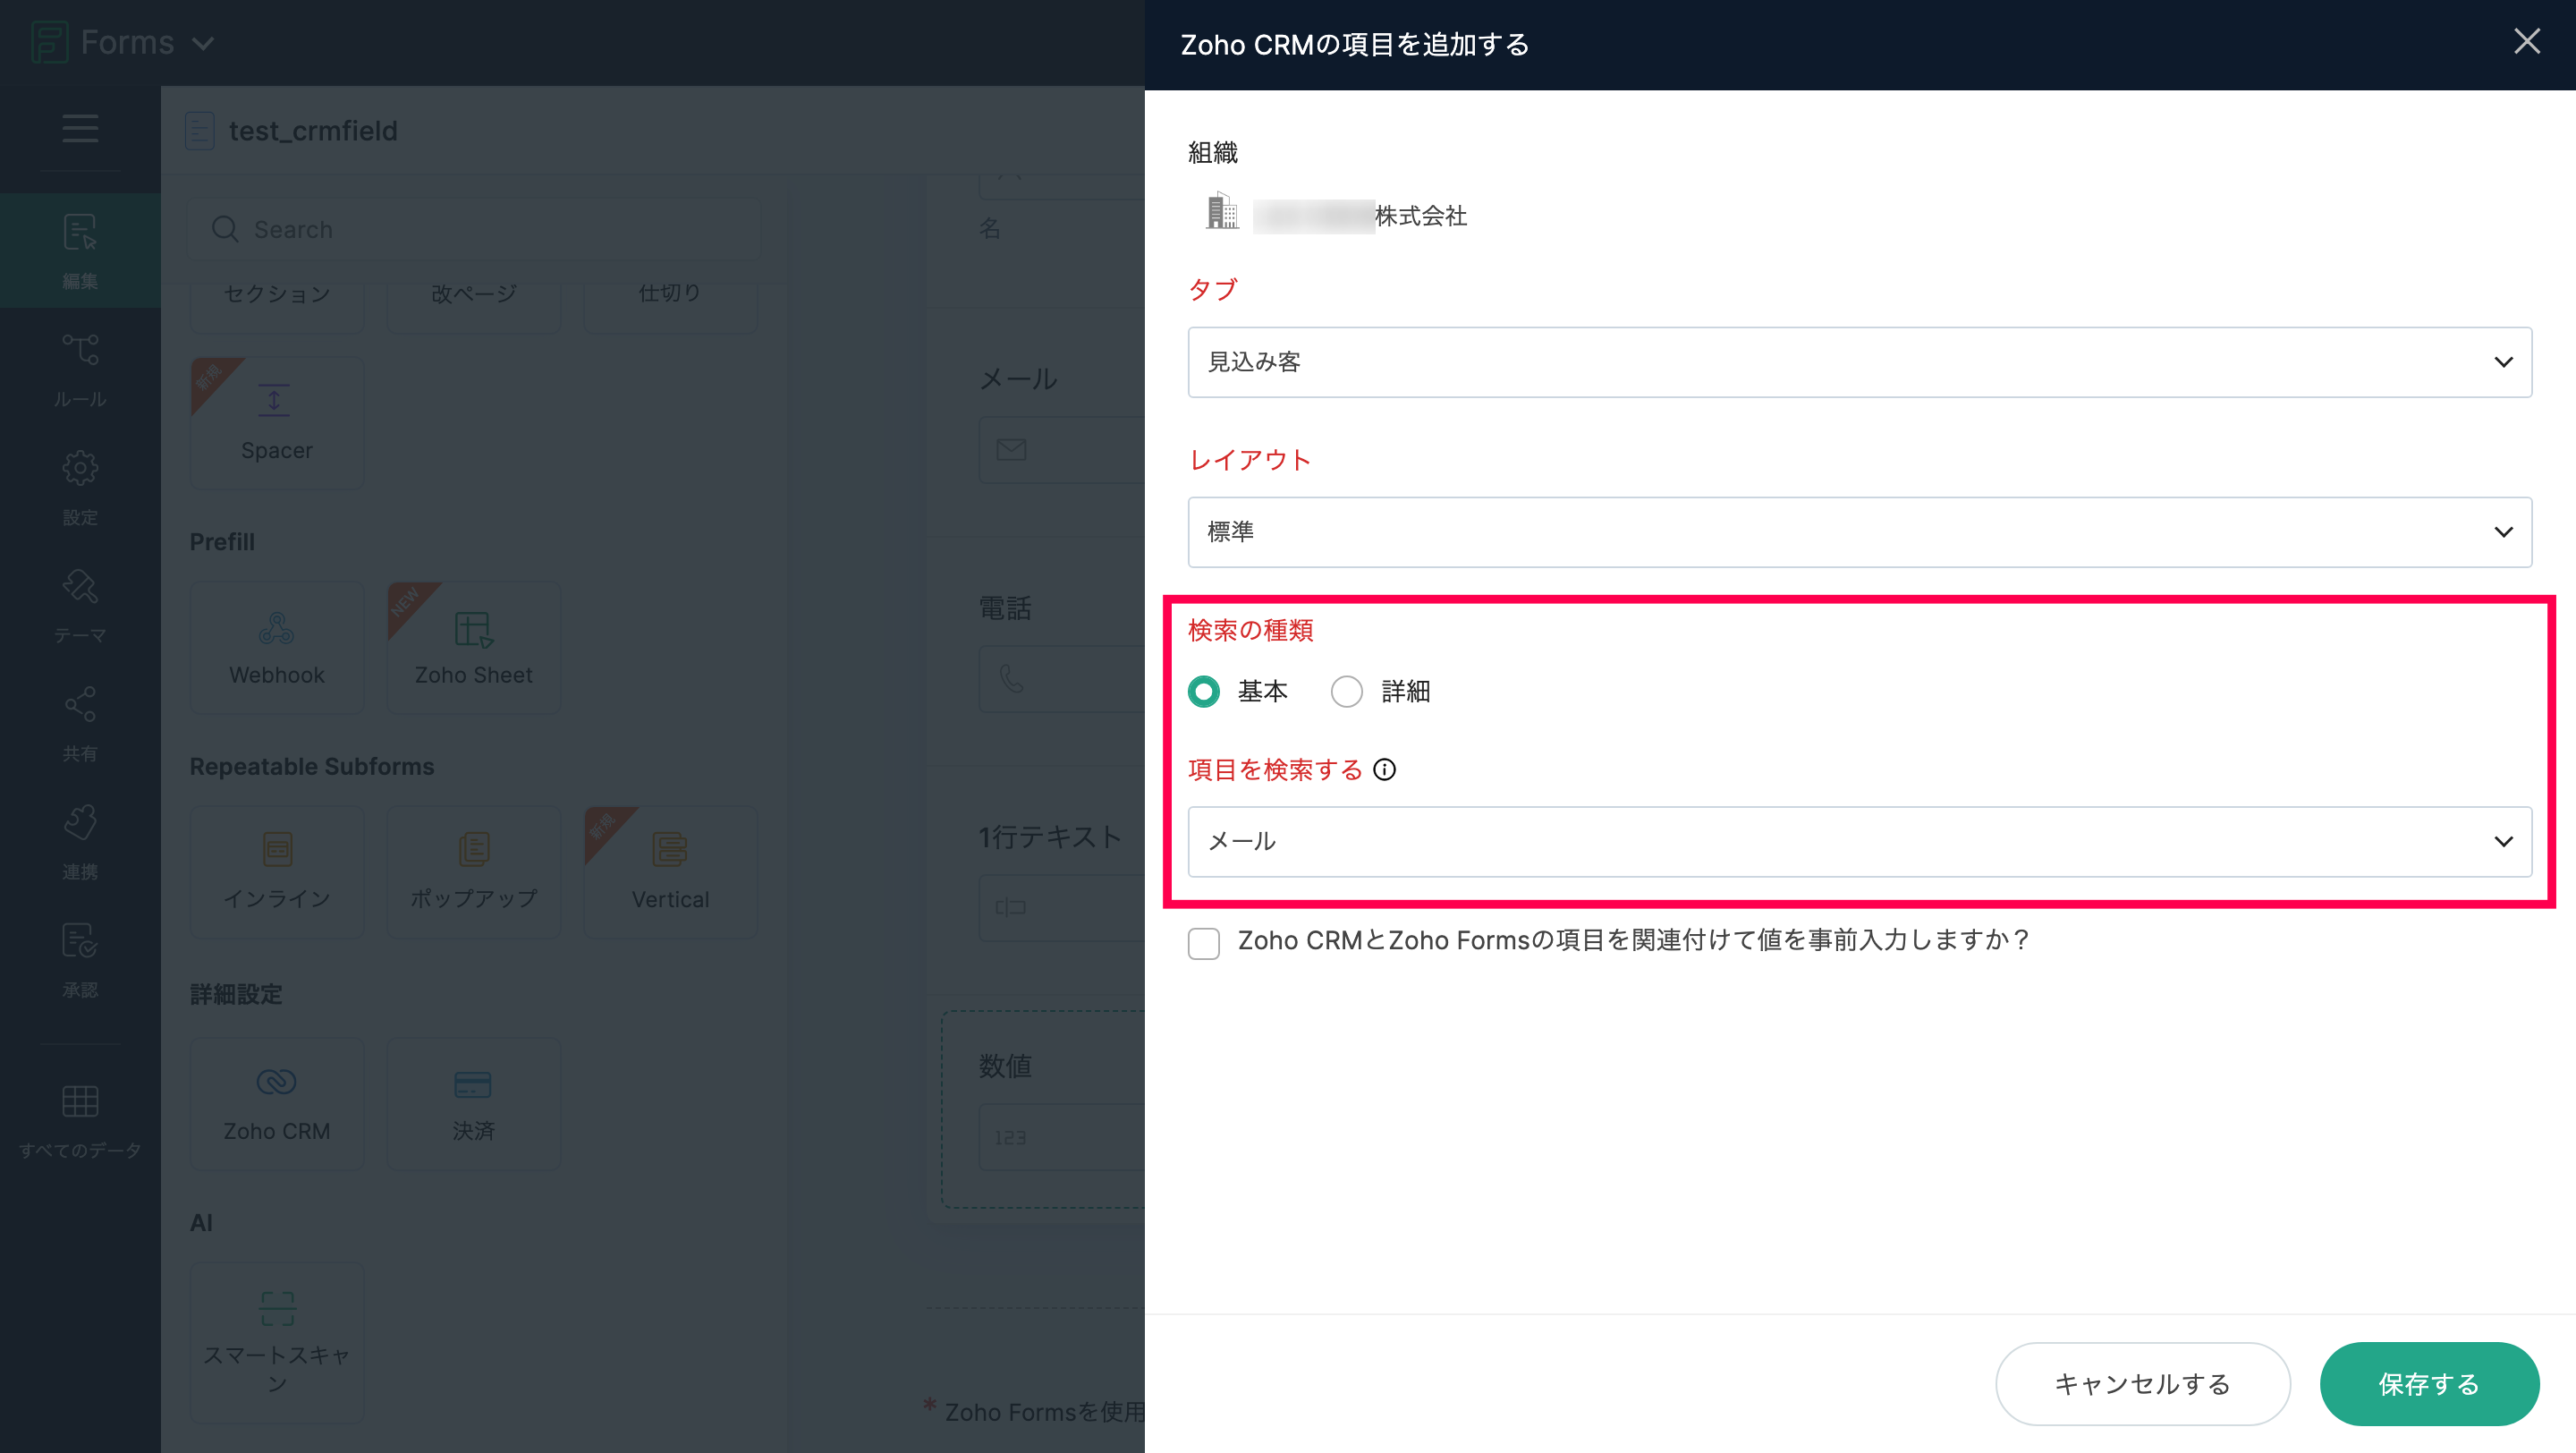Viewport: 2576px width, 1453px height.
Task: Click the 共有 share sidebar icon
Action: [x=80, y=705]
